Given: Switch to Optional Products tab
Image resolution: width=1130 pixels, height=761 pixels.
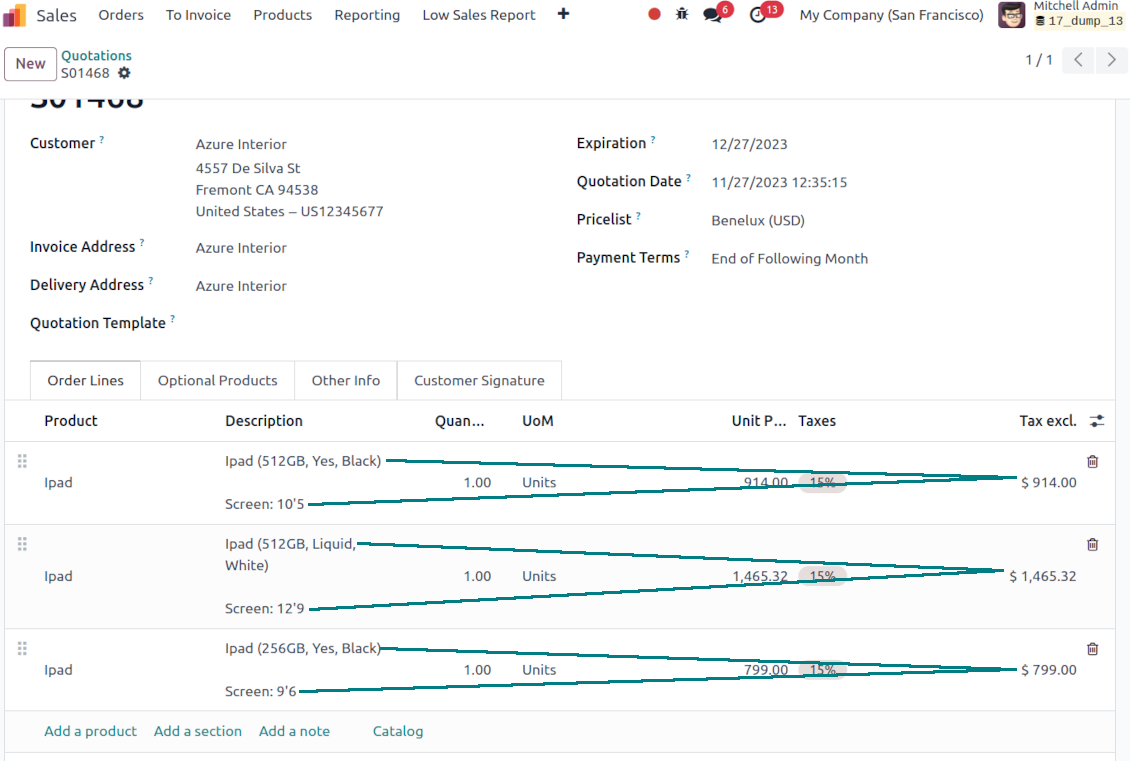Looking at the screenshot, I should point(218,380).
